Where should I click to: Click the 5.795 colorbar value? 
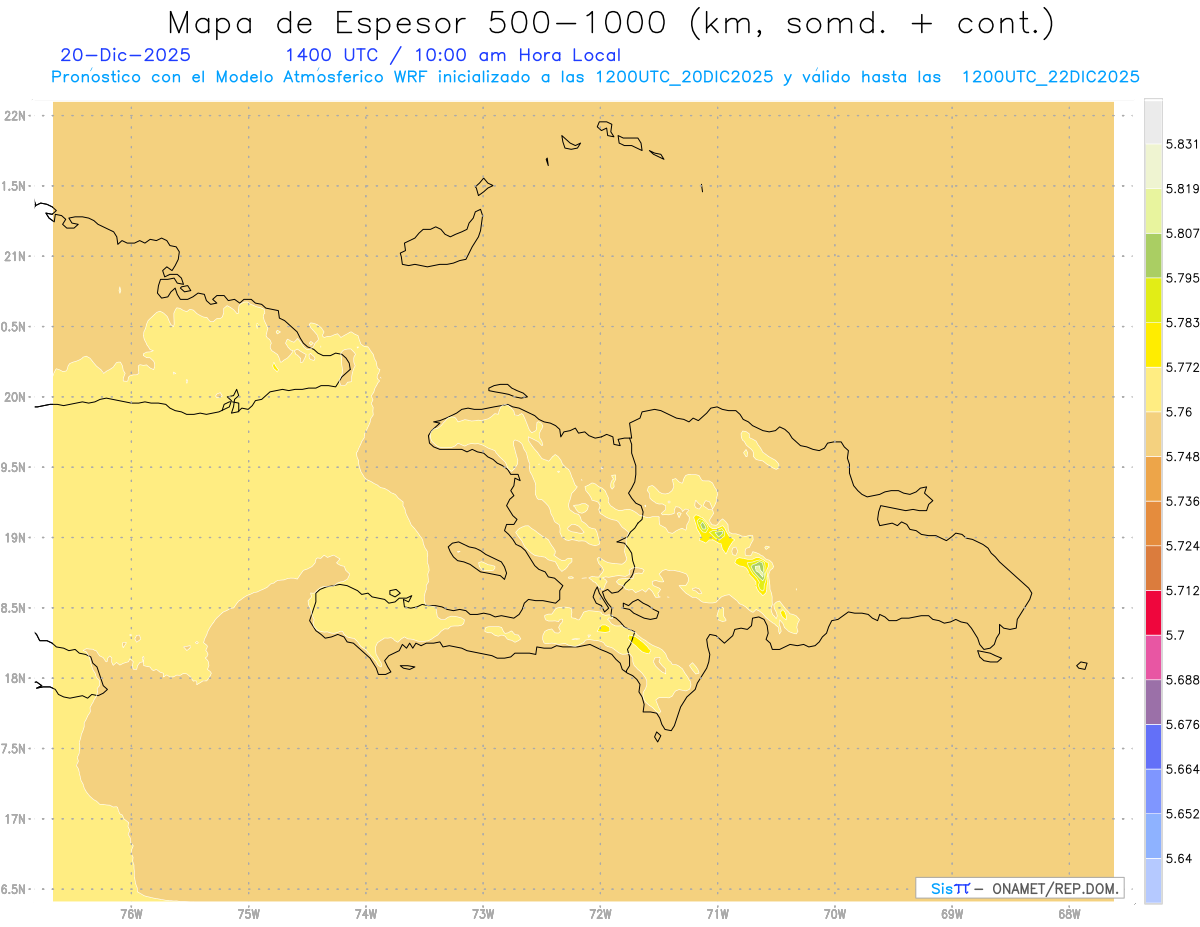tap(1182, 278)
